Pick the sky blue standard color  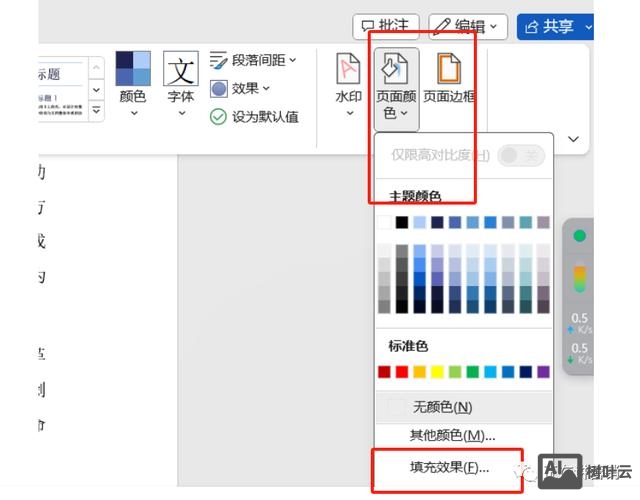click(x=490, y=372)
